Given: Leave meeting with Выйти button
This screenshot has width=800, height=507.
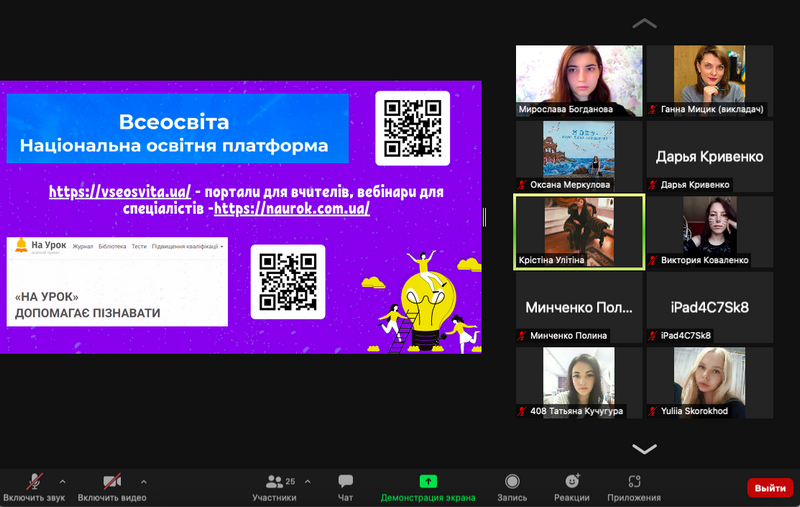Looking at the screenshot, I should point(770,488).
